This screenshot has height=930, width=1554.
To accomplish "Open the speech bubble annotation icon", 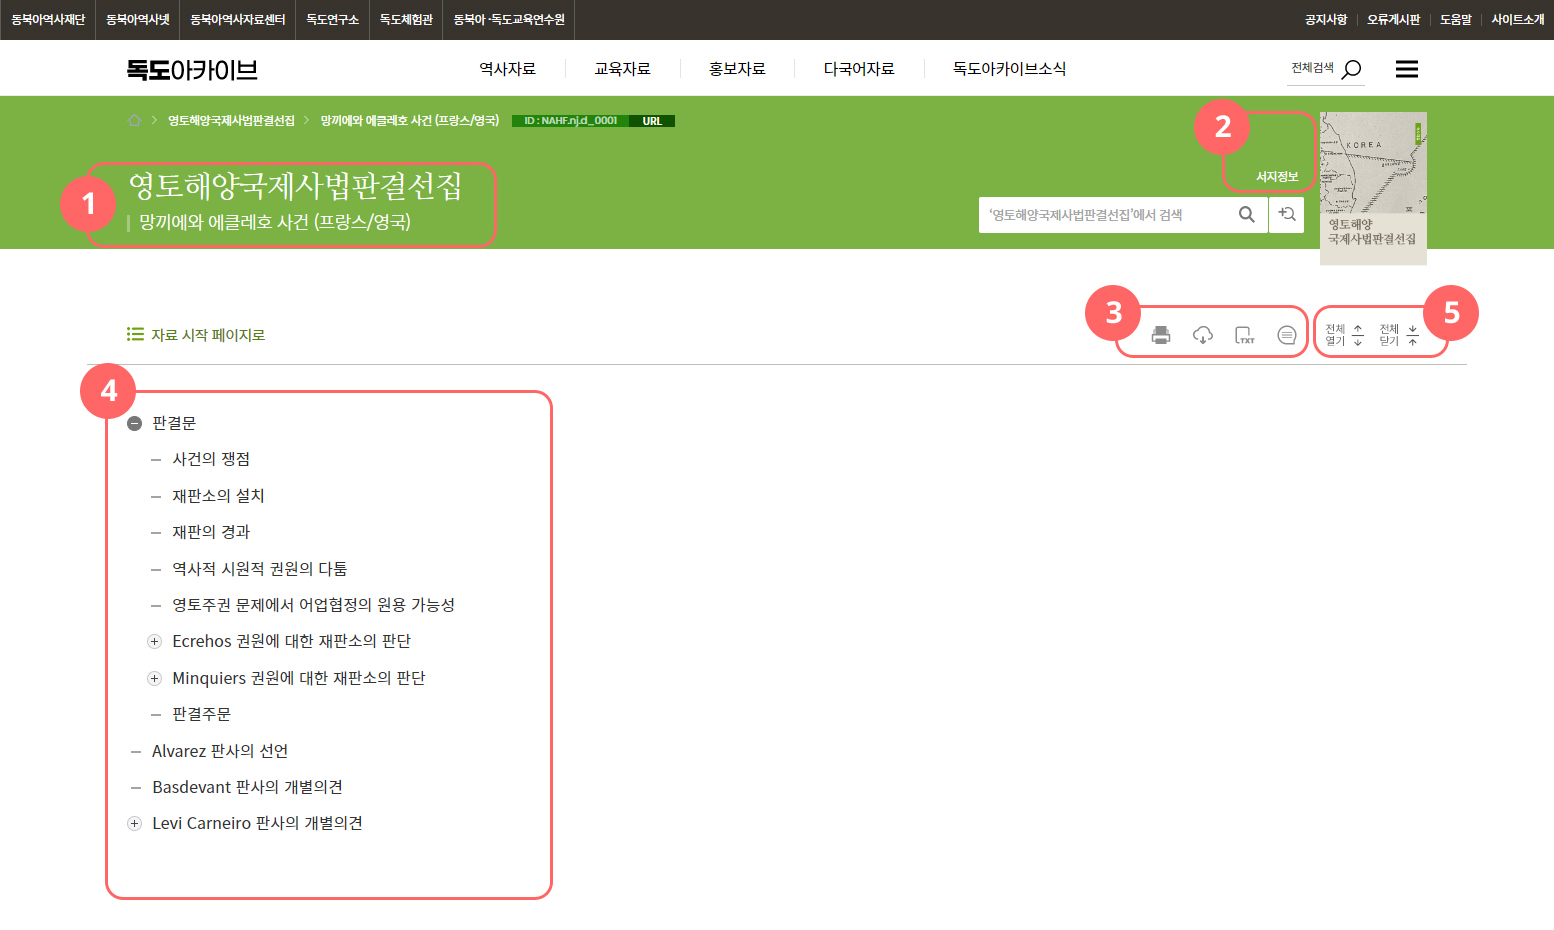I will pos(1287,335).
